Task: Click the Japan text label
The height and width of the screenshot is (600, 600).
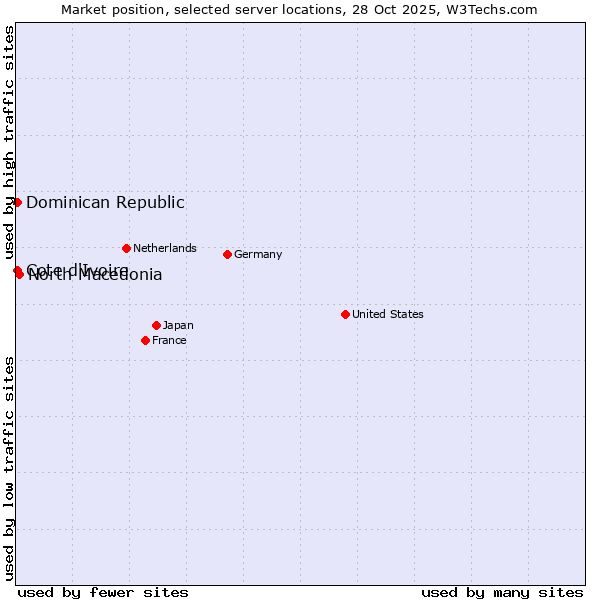Action: [x=178, y=325]
